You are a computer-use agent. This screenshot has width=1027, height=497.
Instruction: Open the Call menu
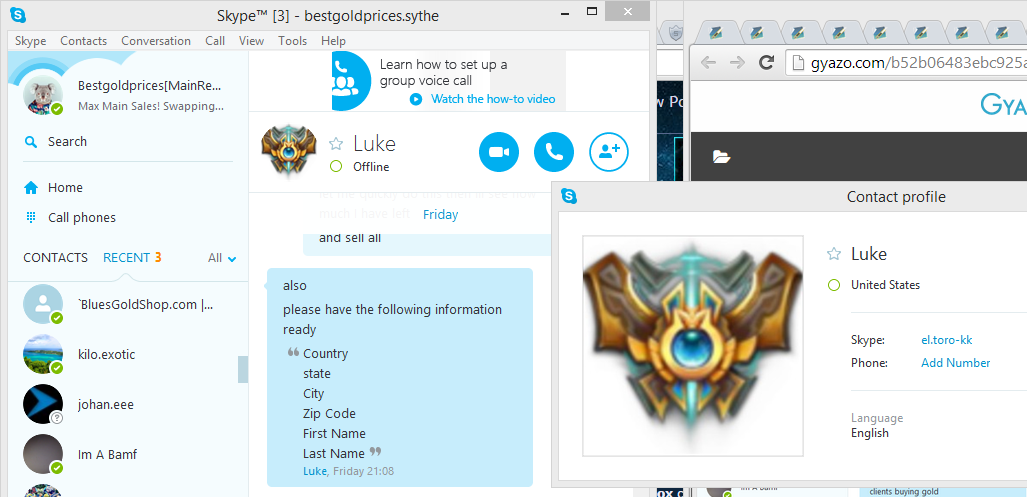tap(215, 41)
